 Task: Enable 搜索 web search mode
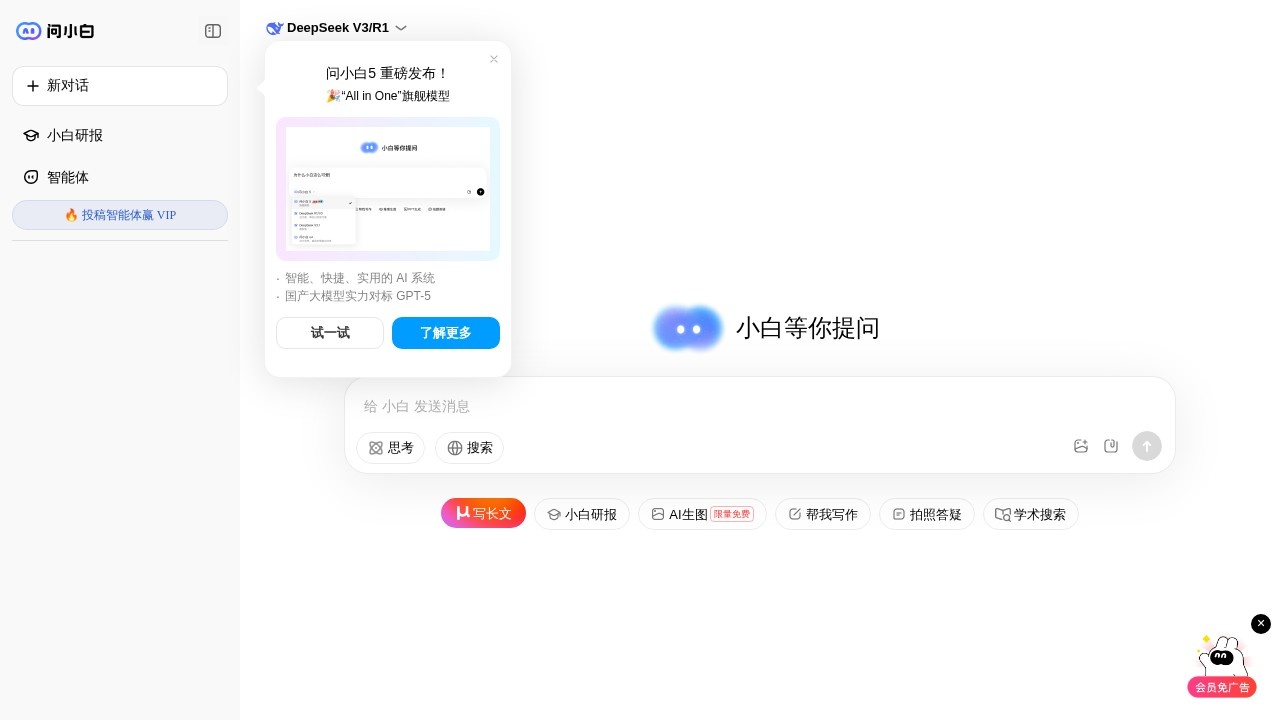[x=469, y=448]
